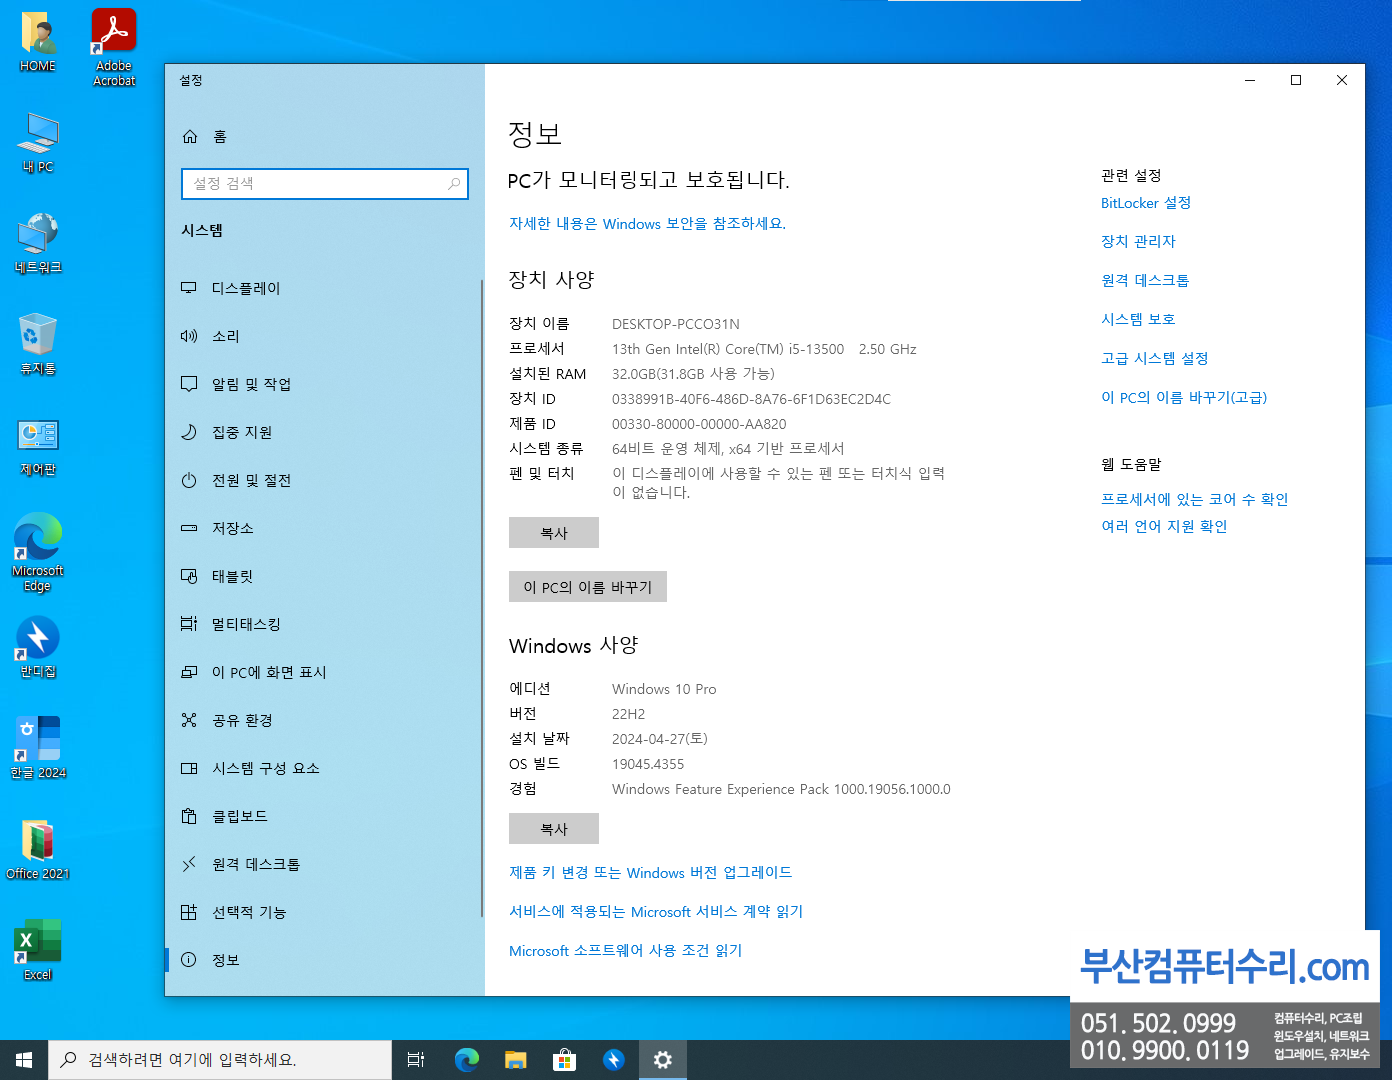The image size is (1392, 1080).
Task: Open the 저장소 storage icon
Action: coord(189,528)
